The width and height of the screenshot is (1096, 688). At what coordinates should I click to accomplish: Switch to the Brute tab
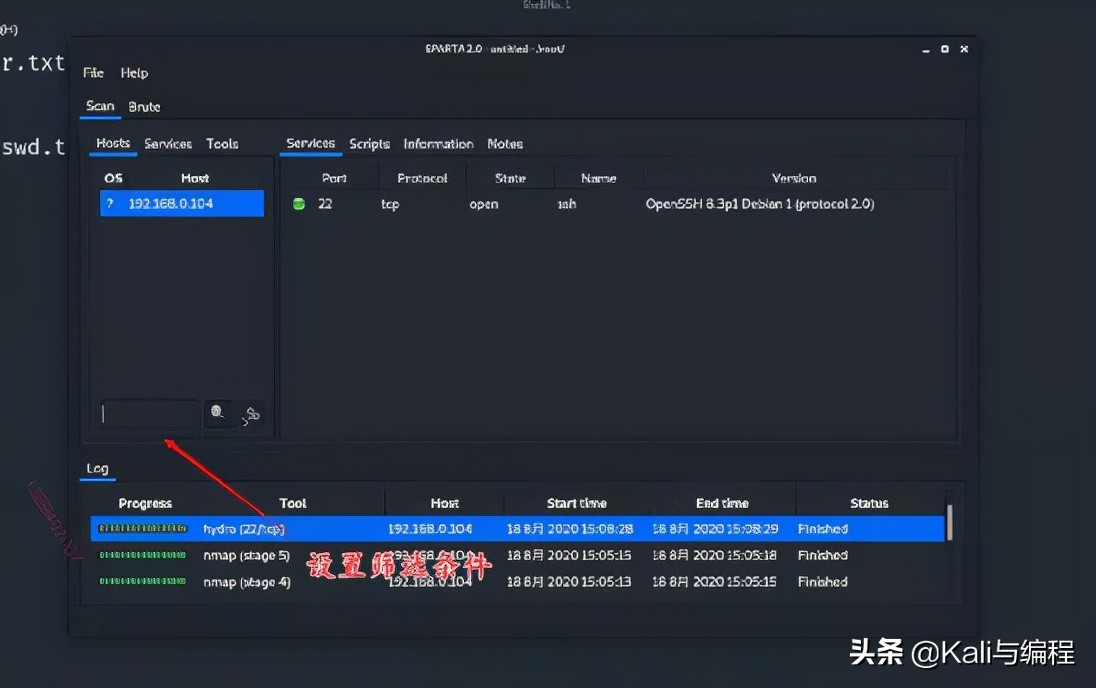point(145,107)
